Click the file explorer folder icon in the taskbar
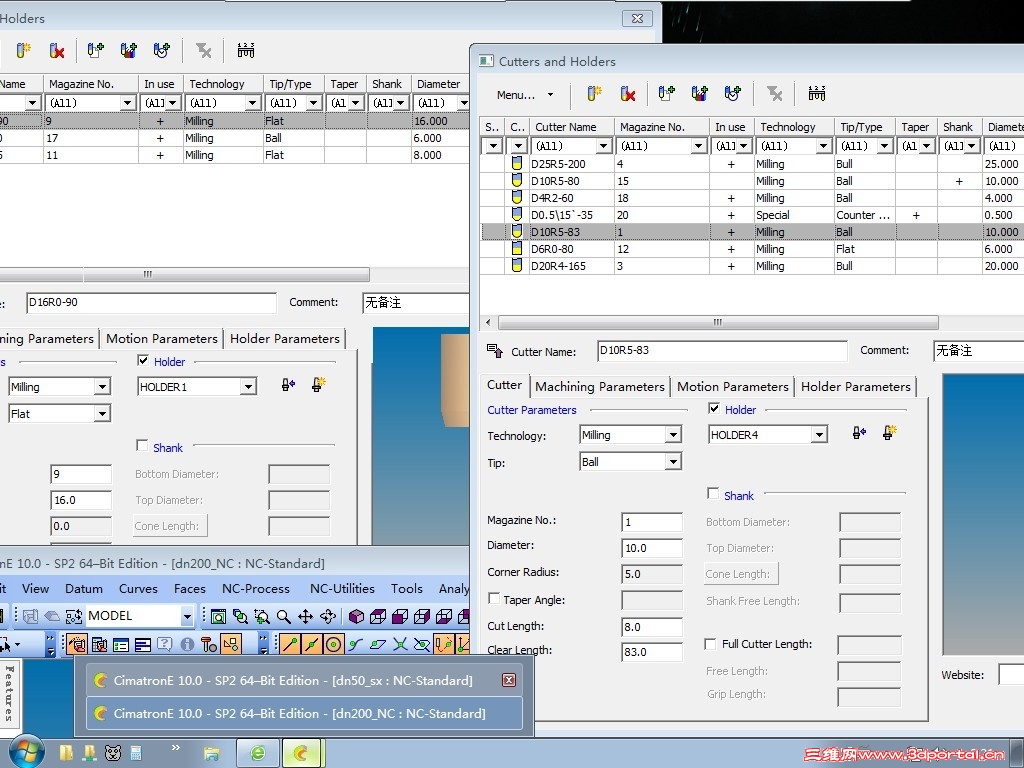Screen dimensions: 1024x768 point(211,754)
